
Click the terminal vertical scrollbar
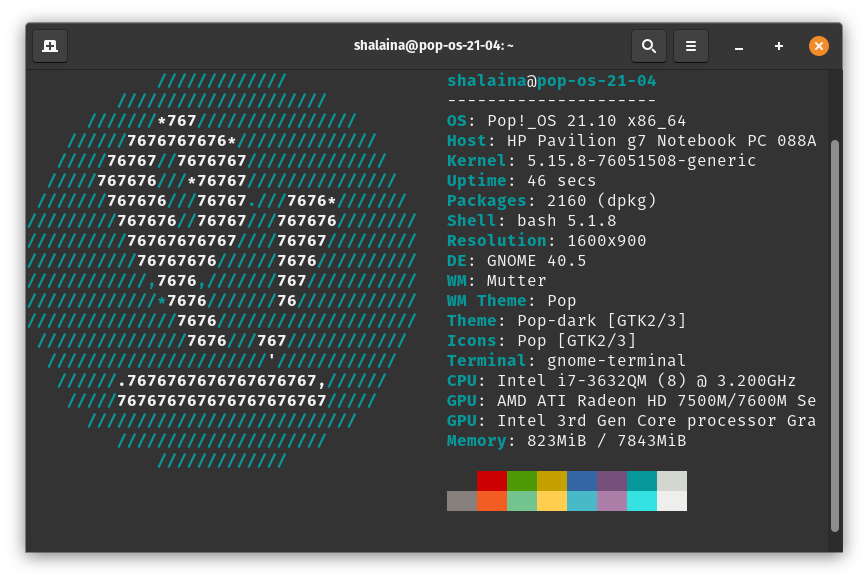pyautogui.click(x=835, y=335)
